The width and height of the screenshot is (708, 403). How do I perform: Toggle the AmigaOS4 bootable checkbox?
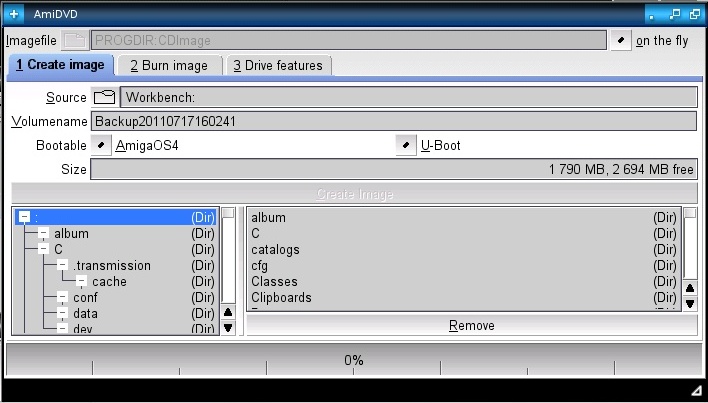(x=101, y=145)
